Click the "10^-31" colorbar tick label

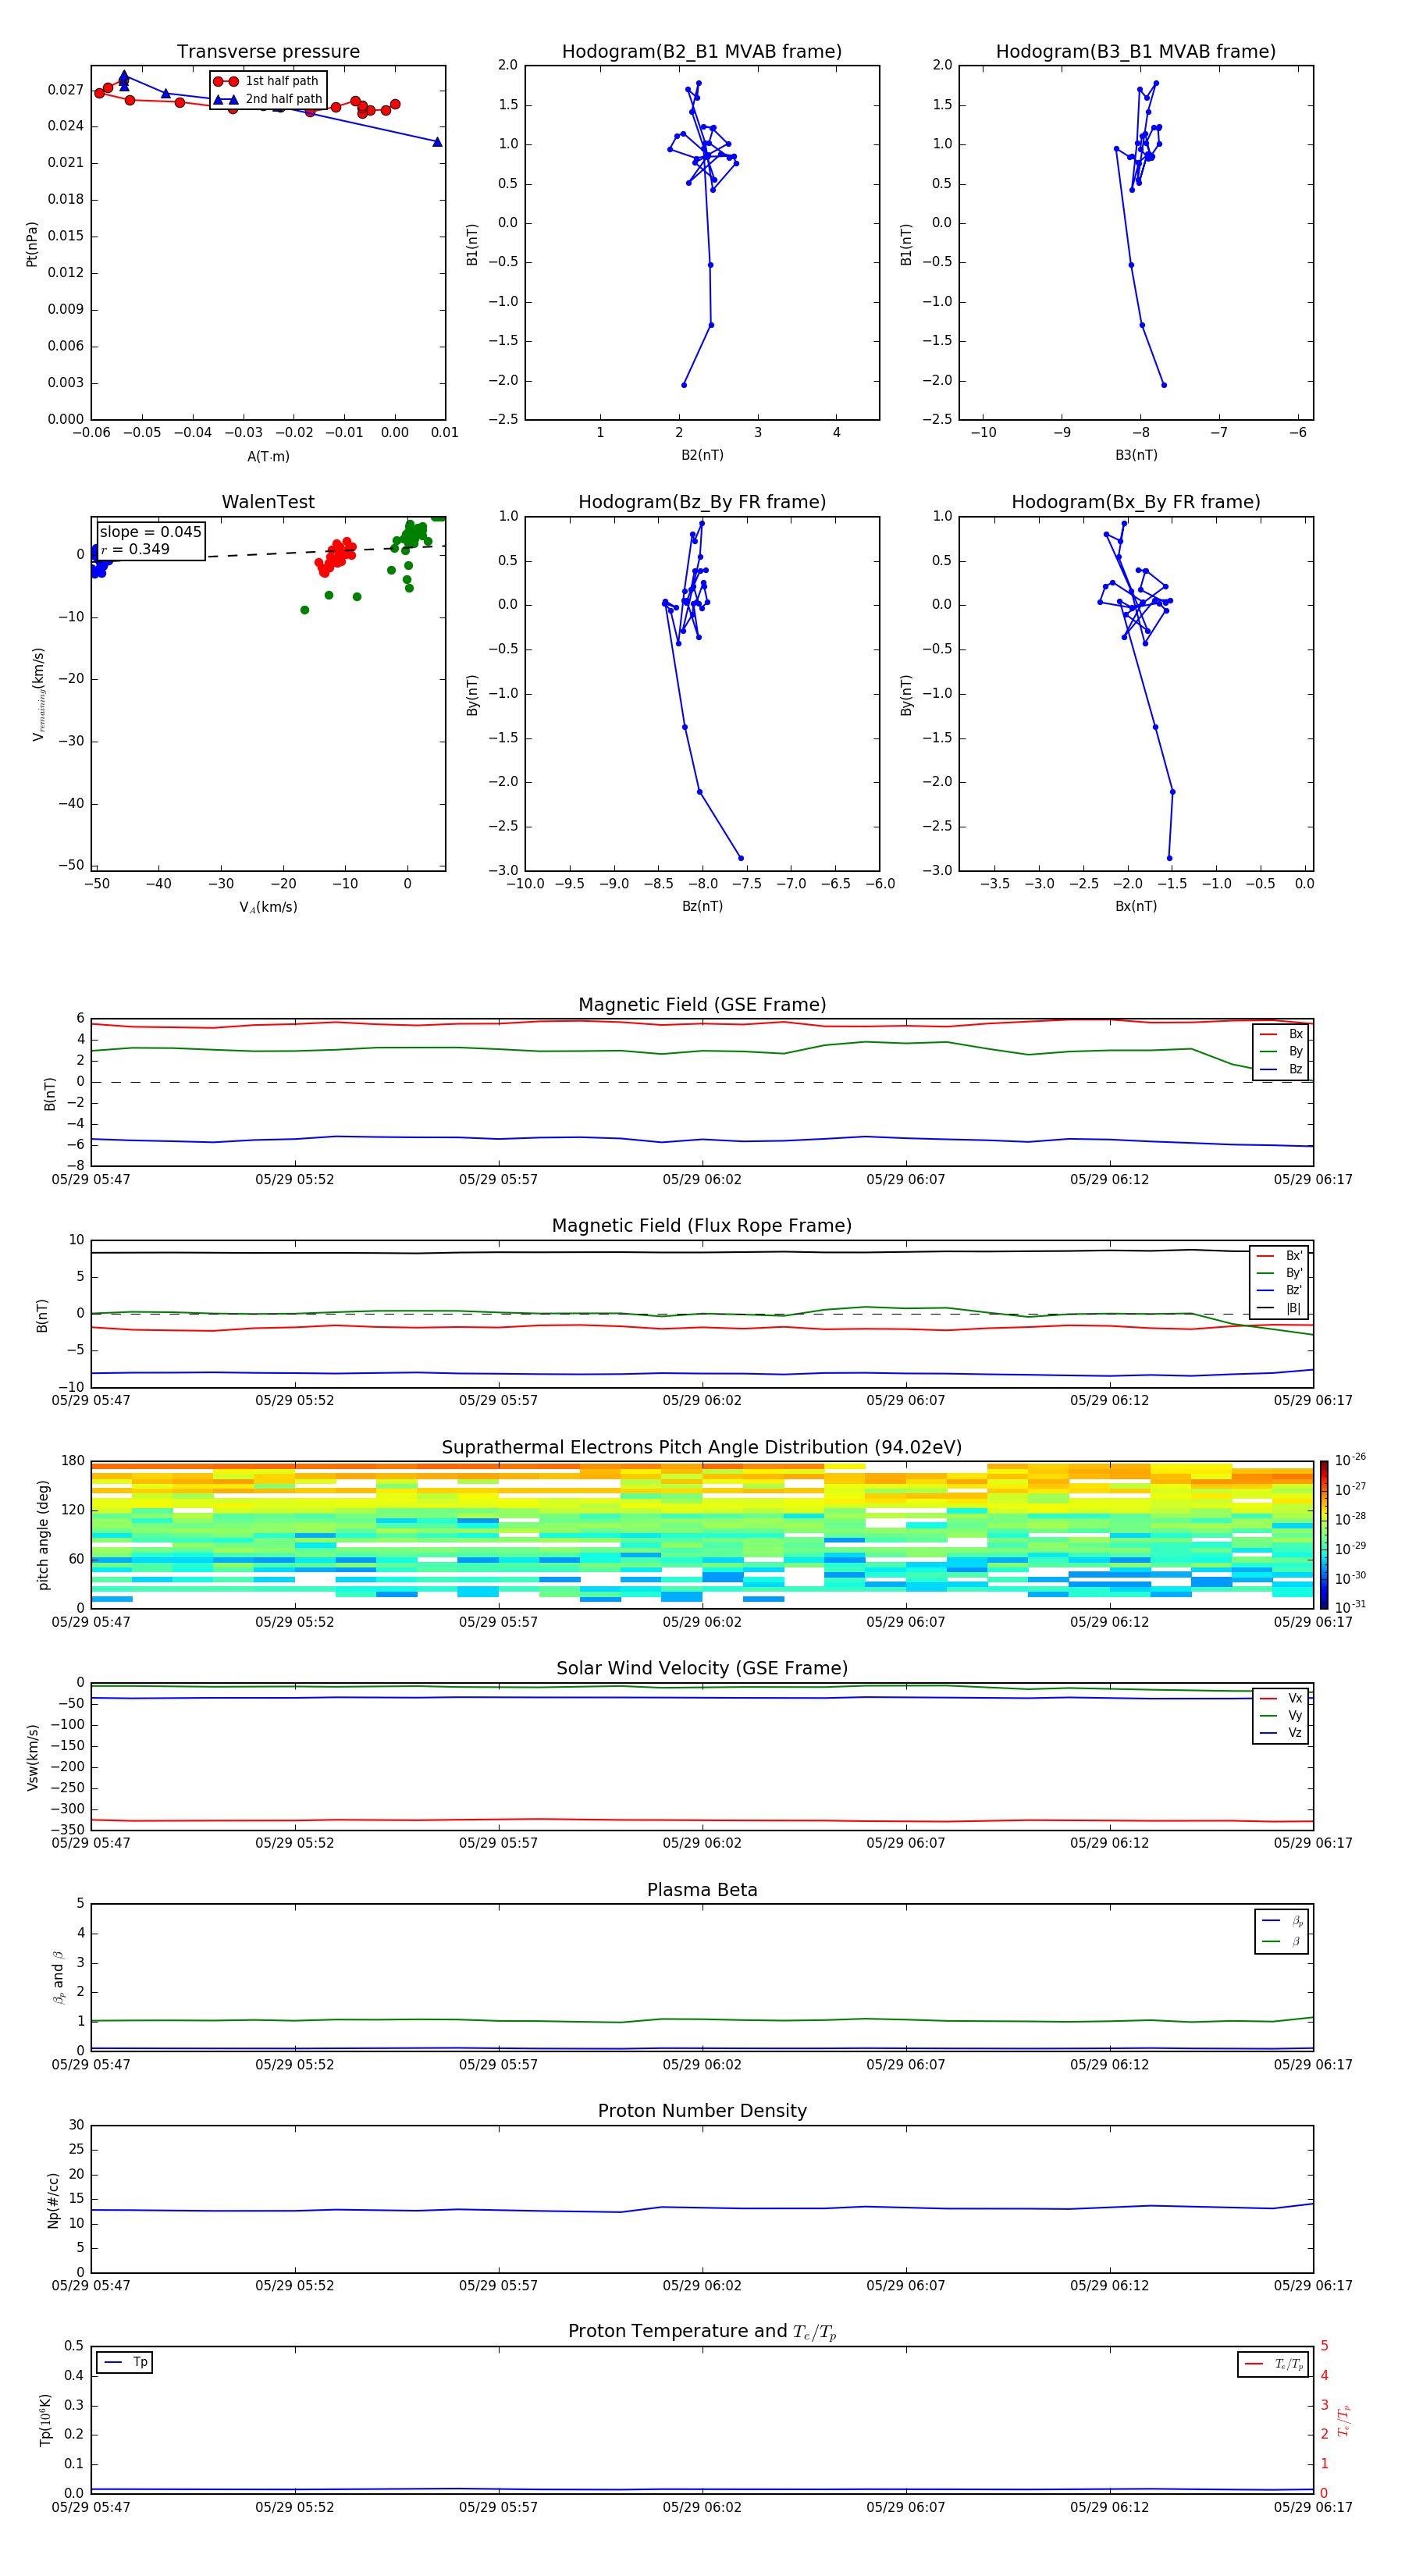tap(1350, 1607)
